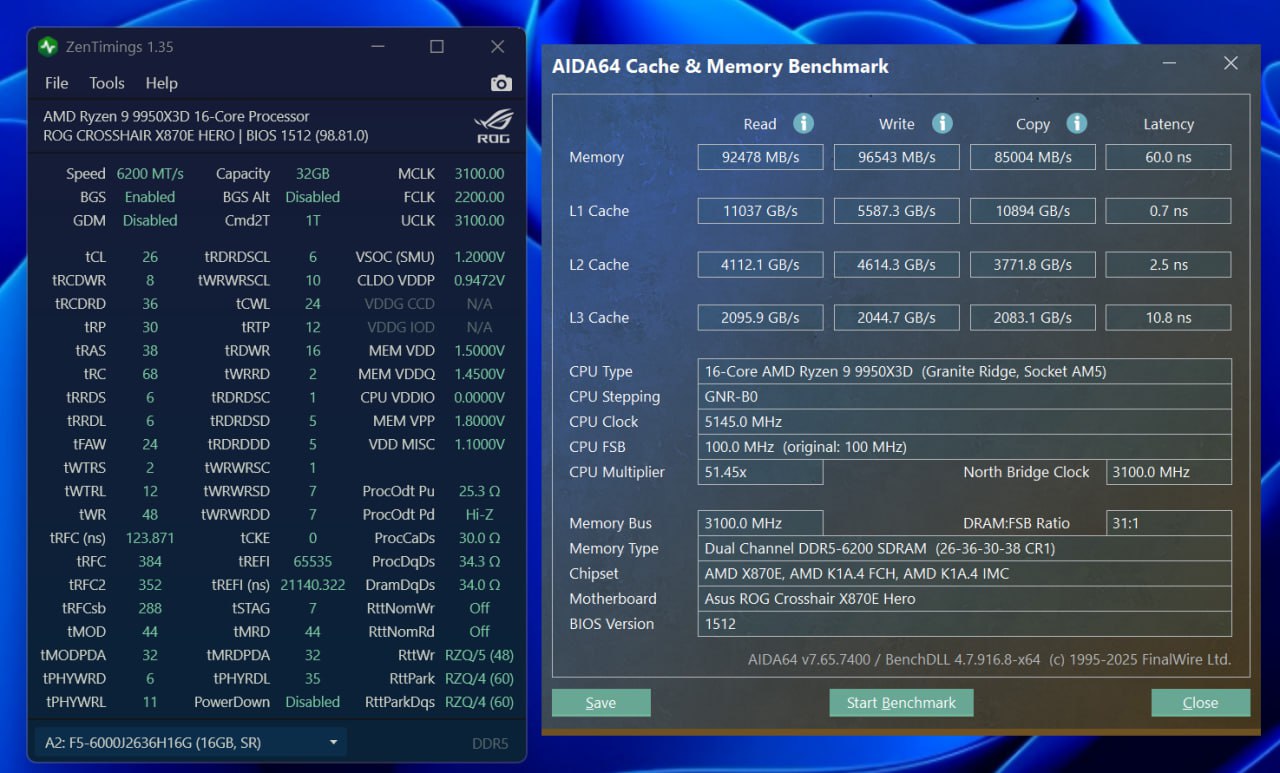Click the Chipset AMD X870E field
The width and height of the screenshot is (1280, 773).
click(964, 574)
